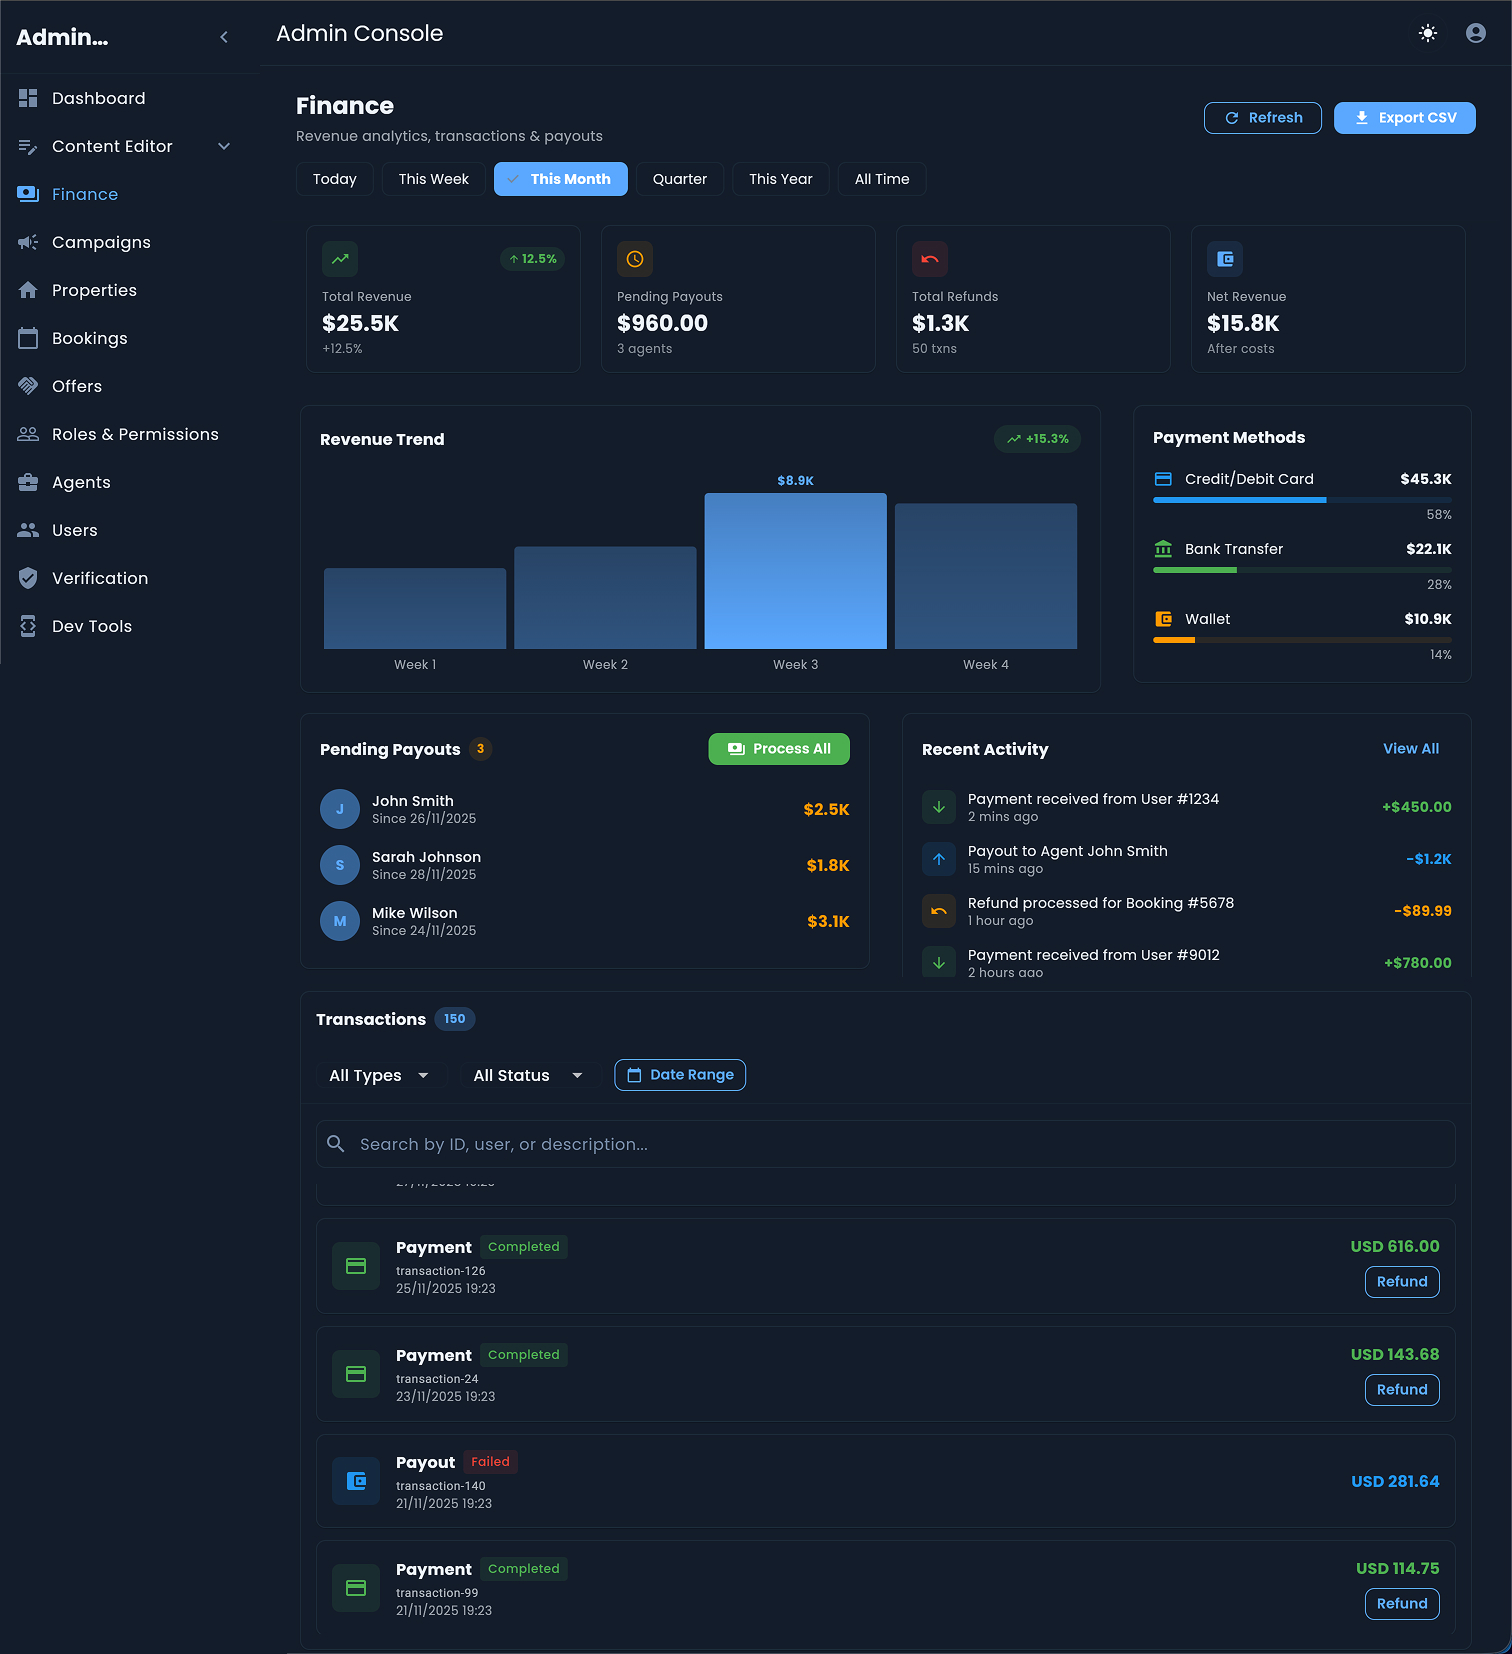Click the Credit/Debit Card 58% progress bar
Screen dimensions: 1512x1654
point(1302,500)
